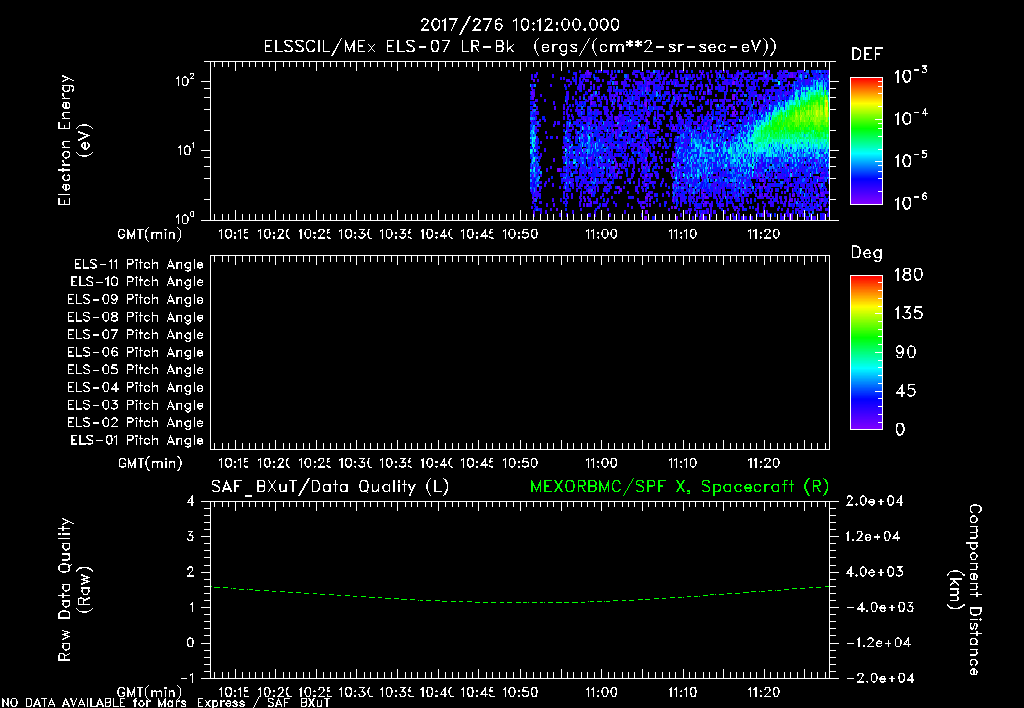Click the 10^-4 tick on DEF color bar
Viewport: 1024px width, 708px height.
pos(910,118)
